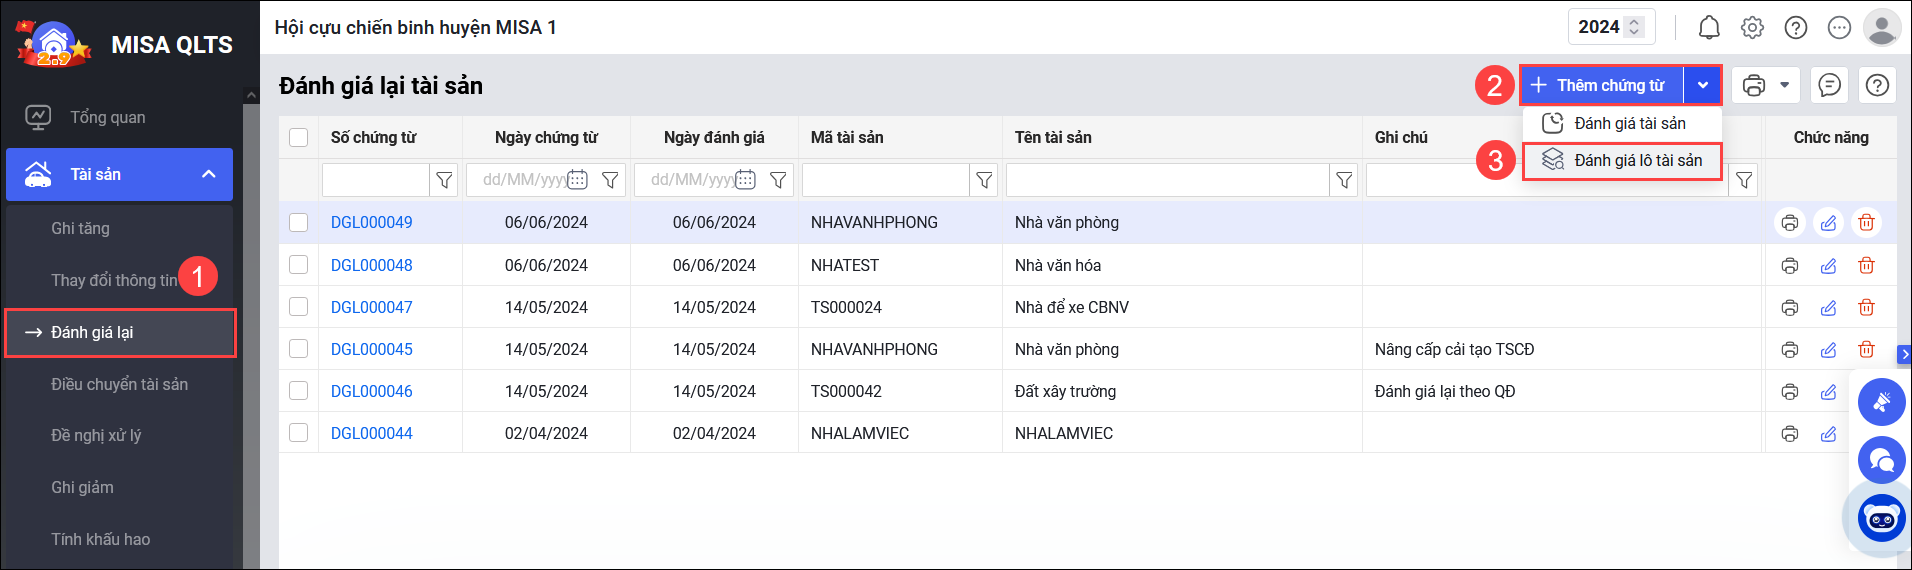This screenshot has height=570, width=1912.
Task: Click the notification bell icon
Action: [1709, 27]
